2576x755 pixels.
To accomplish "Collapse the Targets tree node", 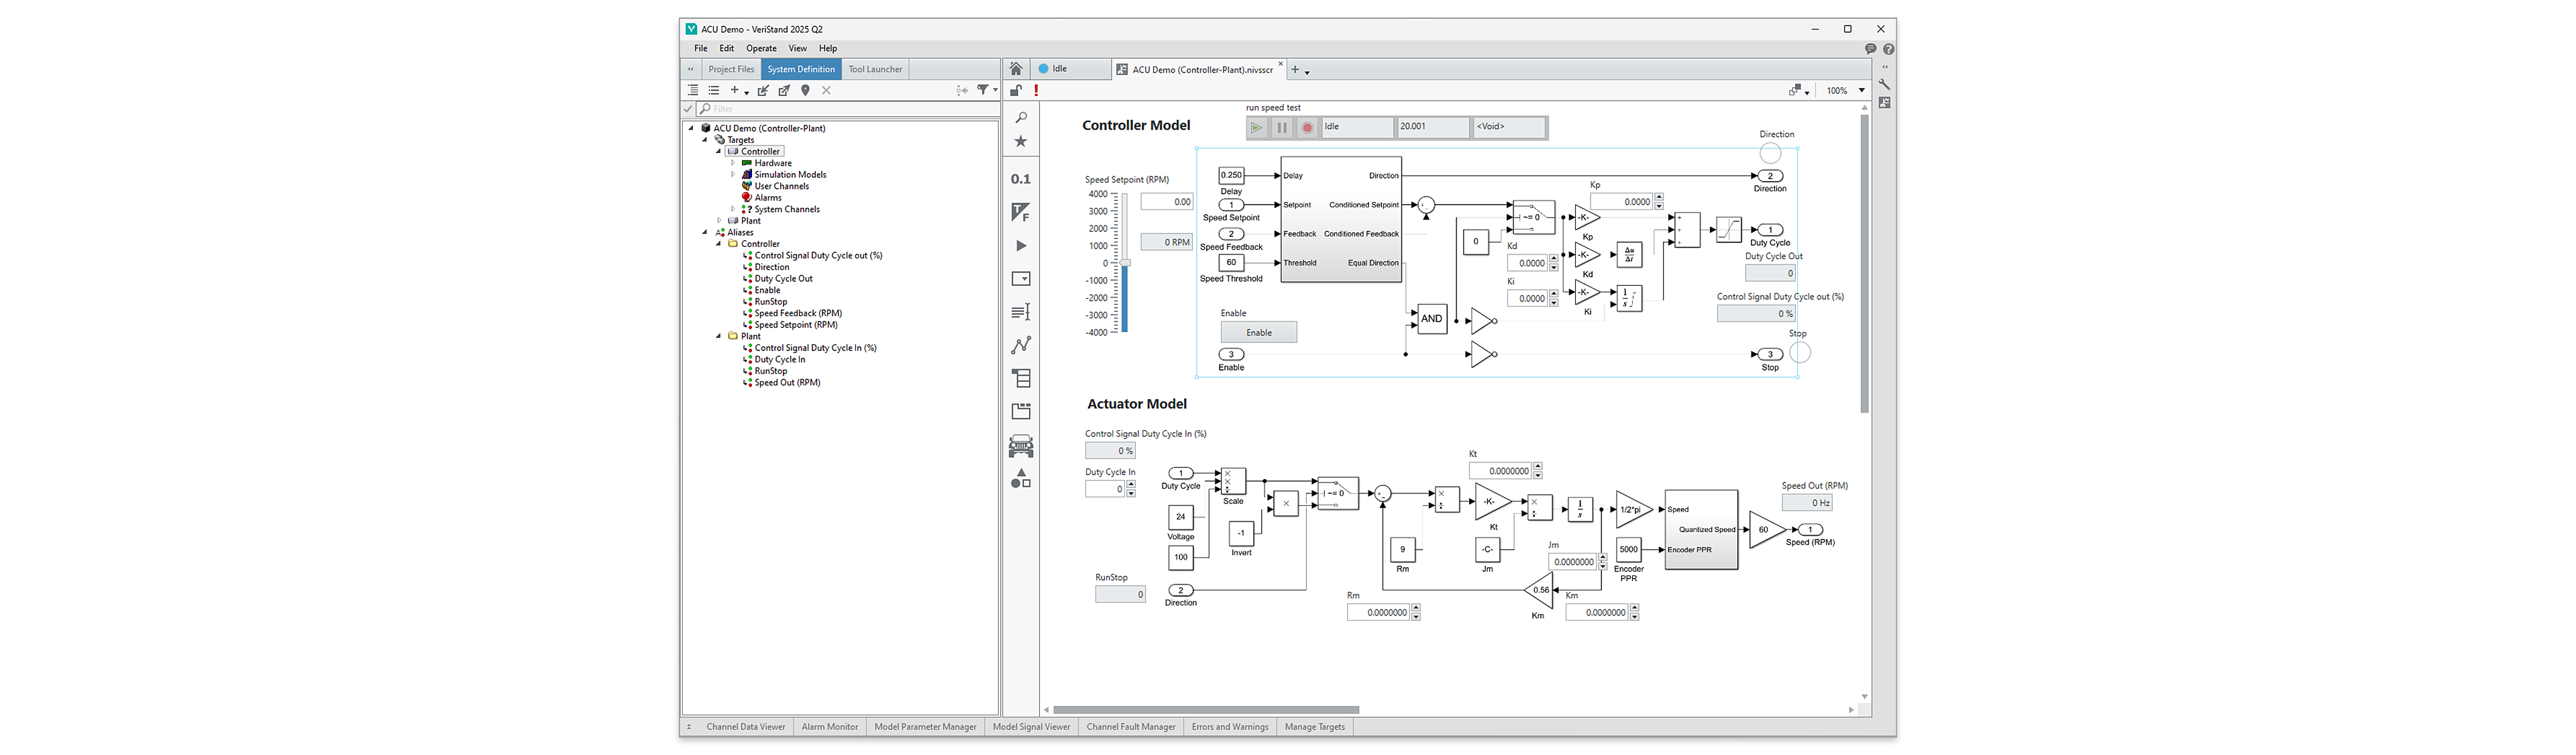I will point(705,140).
